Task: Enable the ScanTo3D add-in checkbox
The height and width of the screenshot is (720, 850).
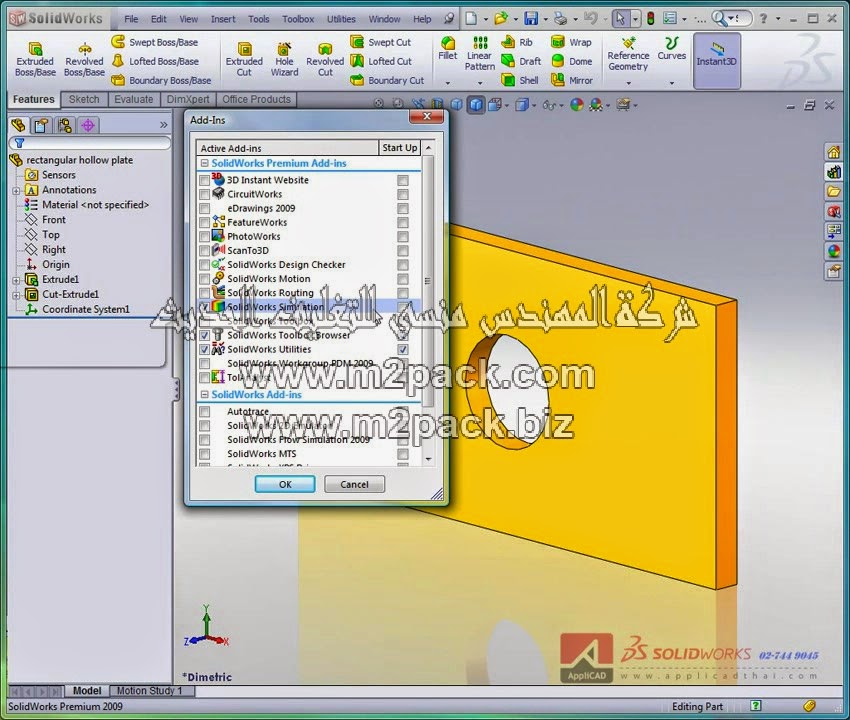Action: point(204,250)
